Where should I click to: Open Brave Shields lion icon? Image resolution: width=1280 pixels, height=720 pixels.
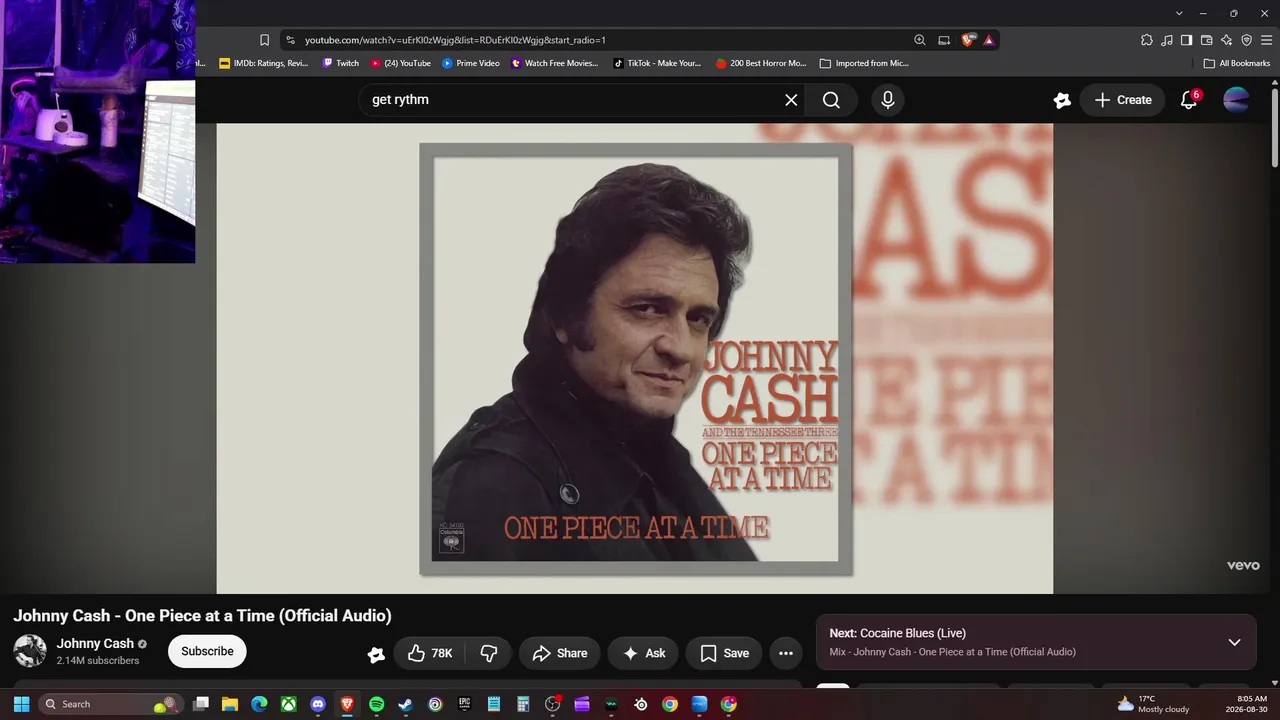[968, 40]
